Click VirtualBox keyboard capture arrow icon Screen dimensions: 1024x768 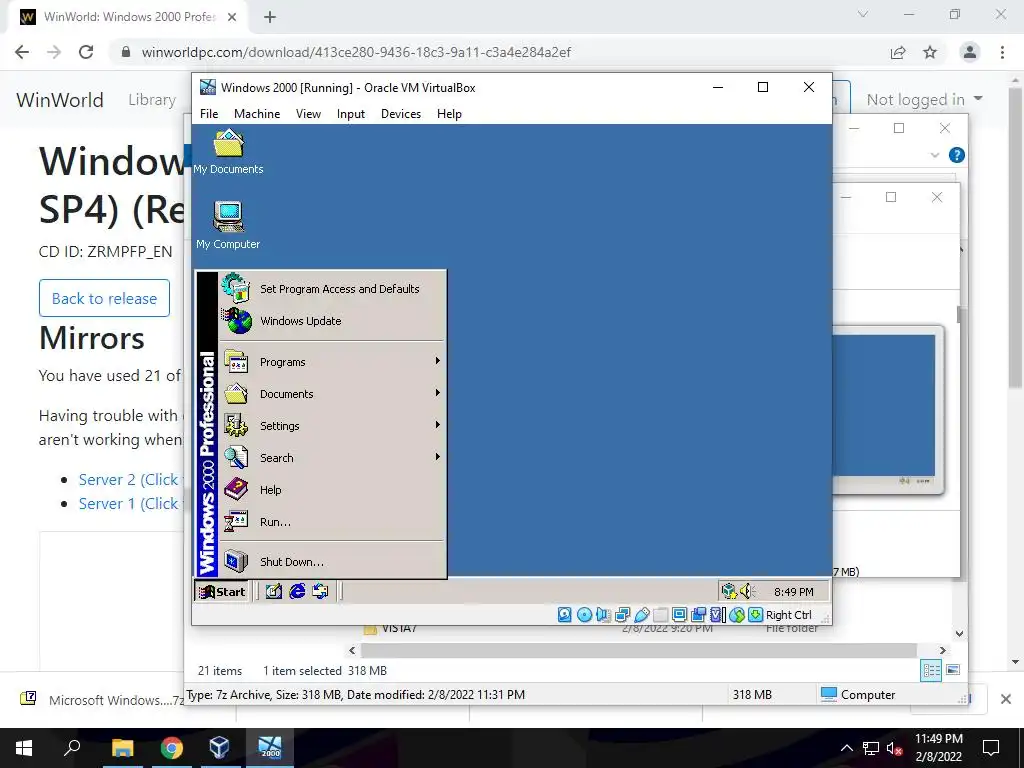(756, 615)
